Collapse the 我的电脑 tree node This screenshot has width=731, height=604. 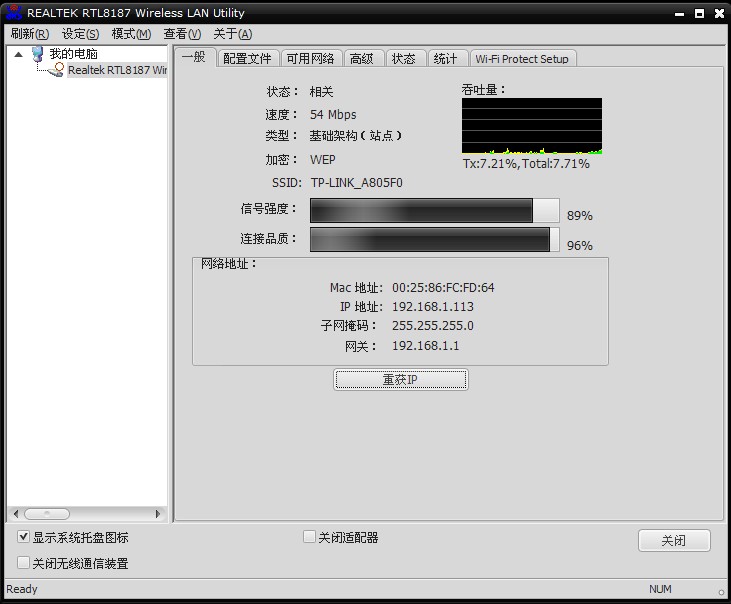click(x=18, y=55)
